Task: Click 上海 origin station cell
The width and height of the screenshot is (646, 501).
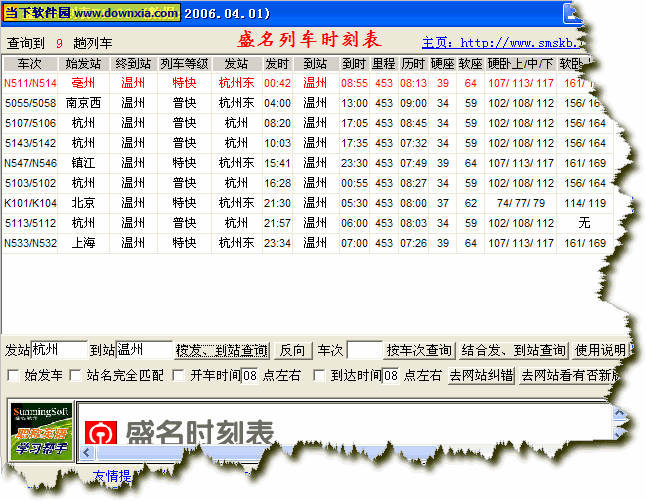Action: [x=83, y=243]
